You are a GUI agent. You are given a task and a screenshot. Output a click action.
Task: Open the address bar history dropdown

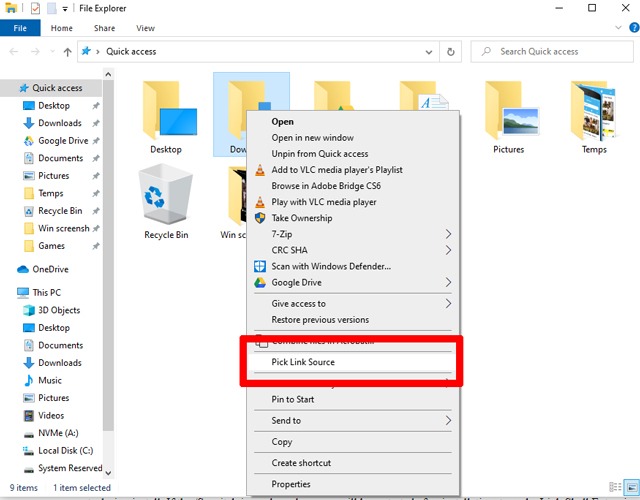[x=432, y=52]
